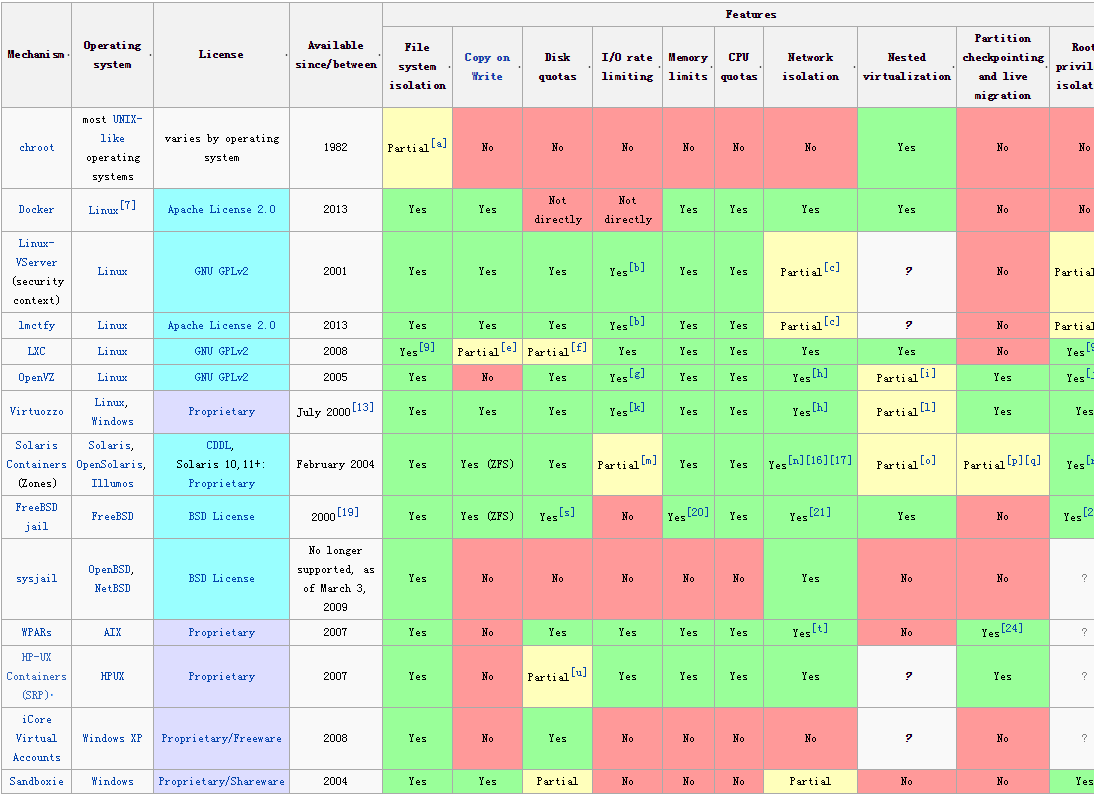The height and width of the screenshot is (797, 1094).
Task: Open the OpenBSD operating system link
Action: pyautogui.click(x=110, y=569)
